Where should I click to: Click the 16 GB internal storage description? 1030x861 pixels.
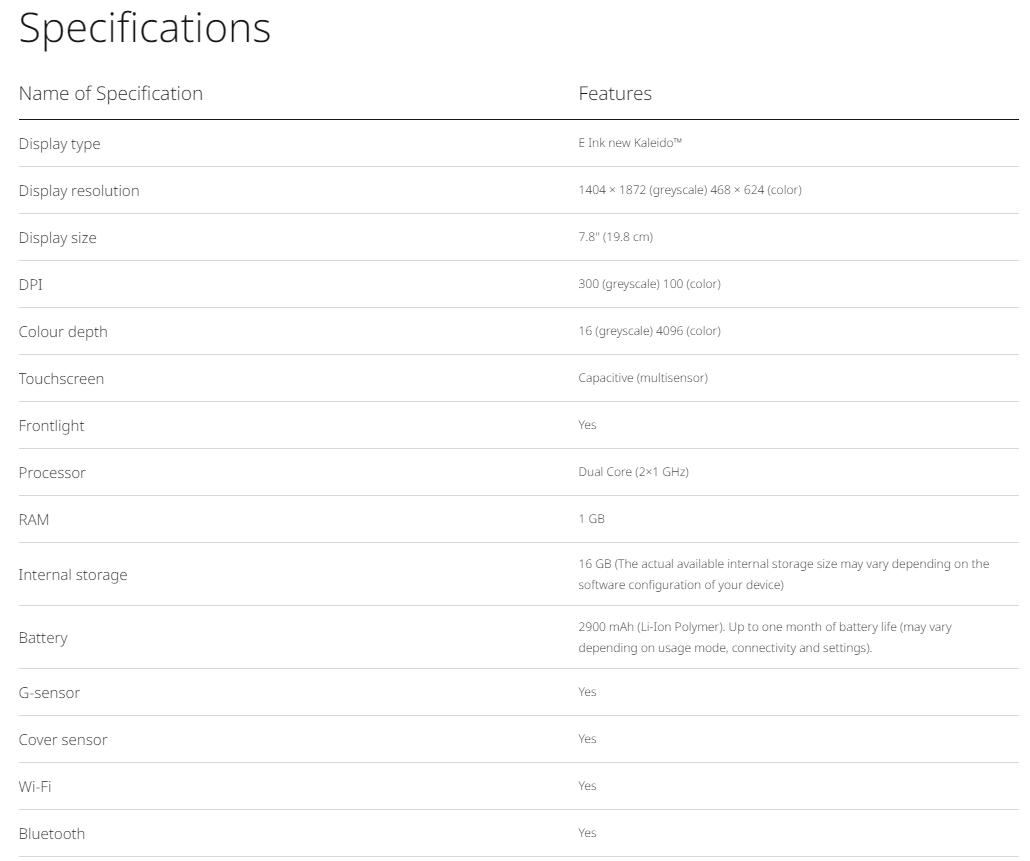coord(783,574)
